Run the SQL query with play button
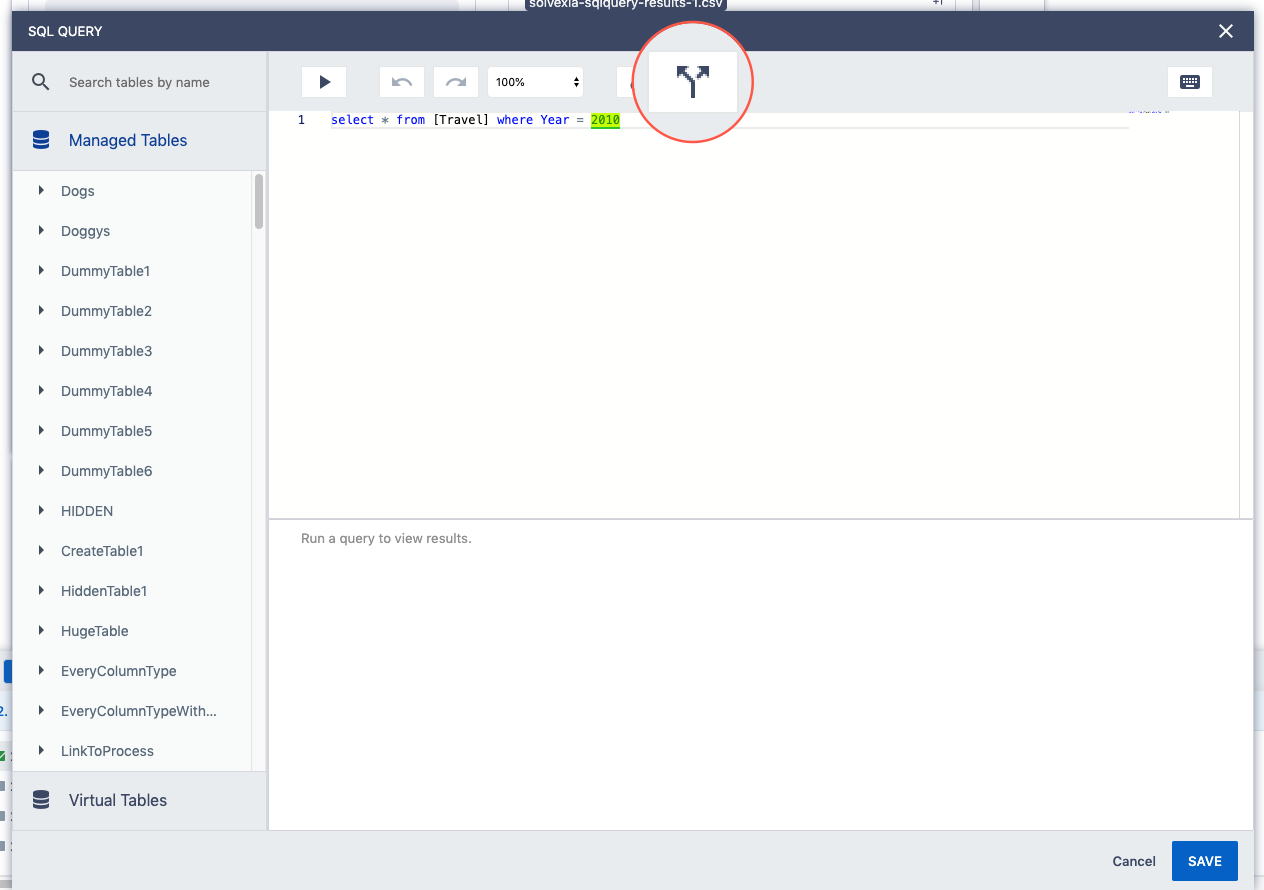Screen dimensions: 1264x890 (324, 82)
